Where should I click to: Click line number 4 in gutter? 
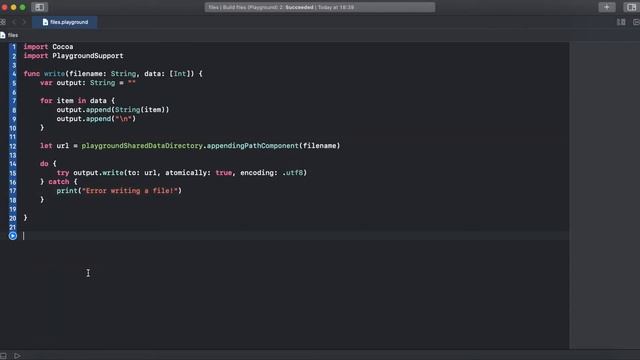pos(13,74)
